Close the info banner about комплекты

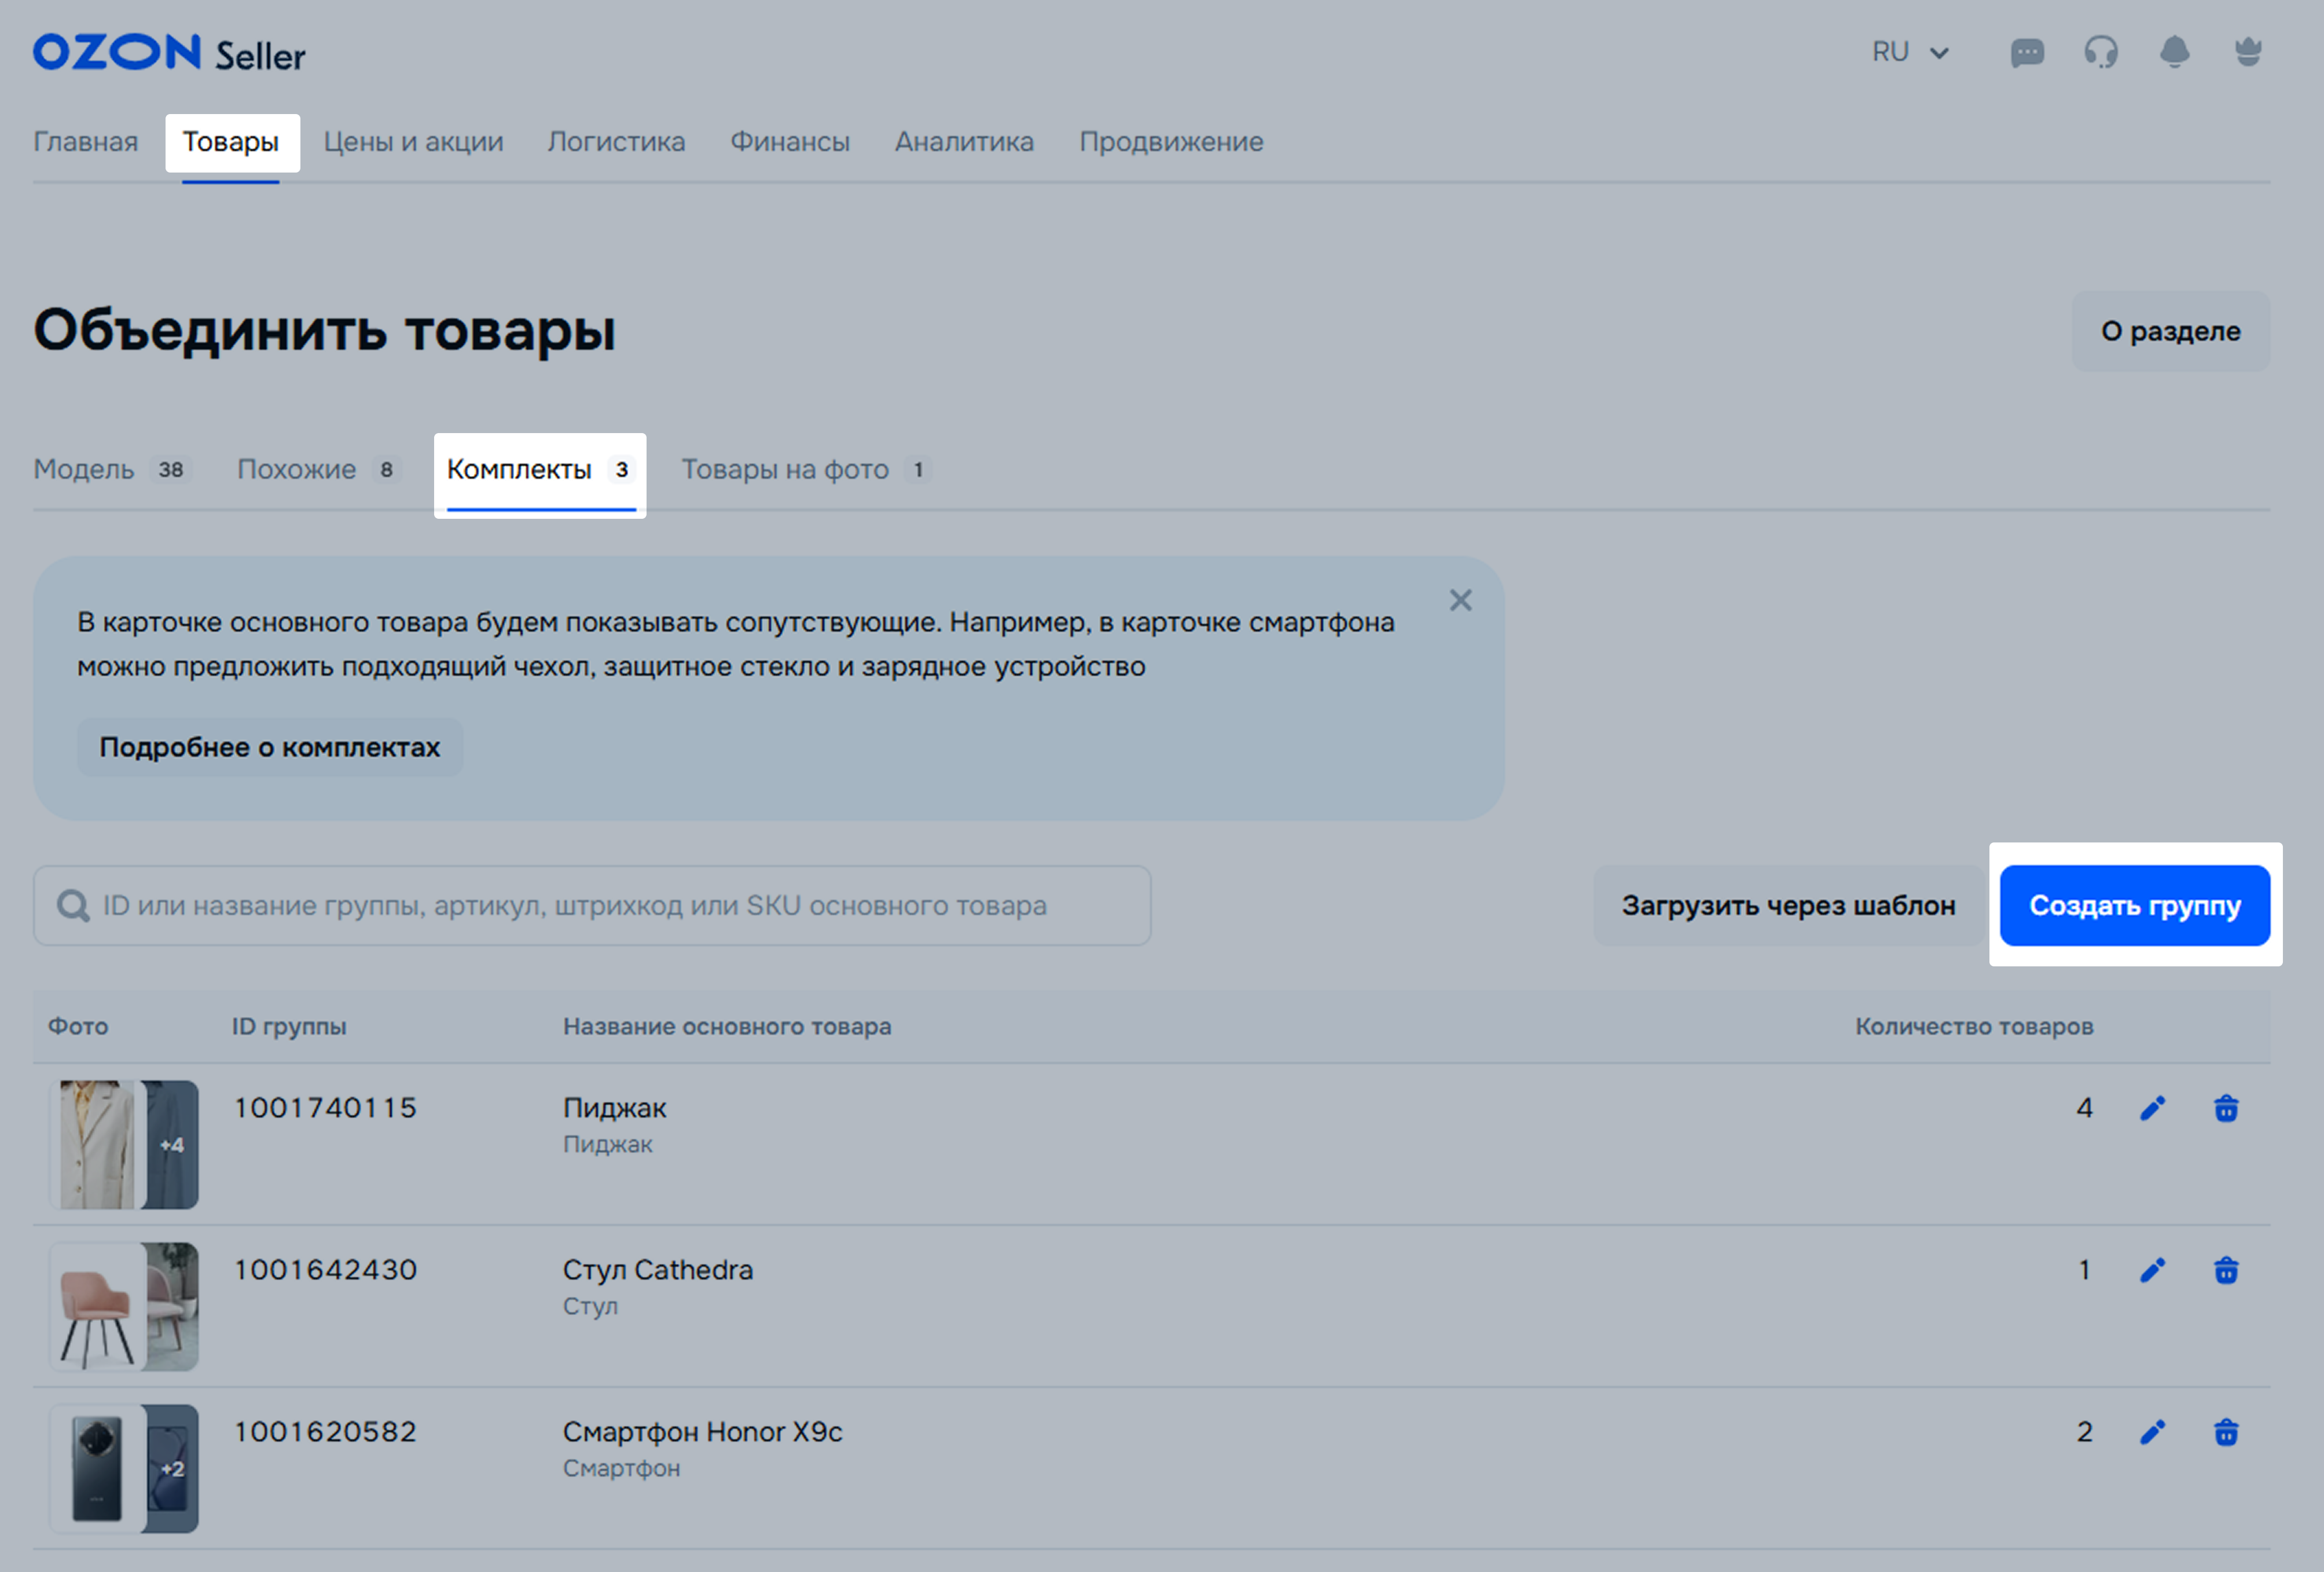click(x=1460, y=600)
